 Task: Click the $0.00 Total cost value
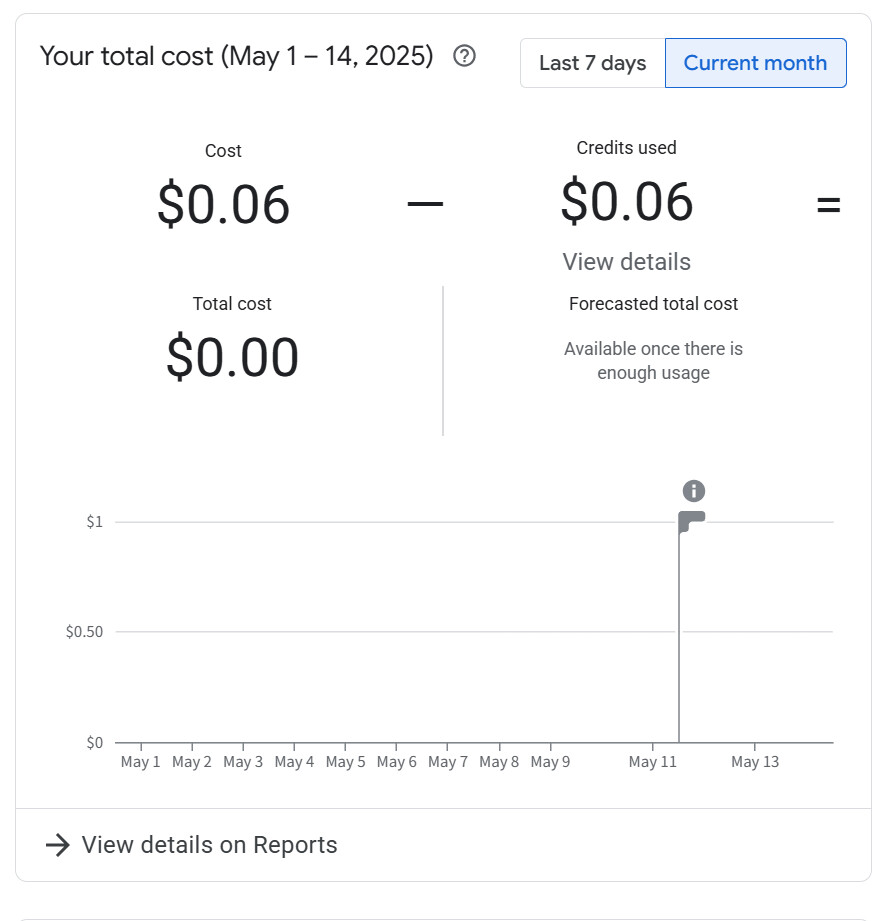232,358
